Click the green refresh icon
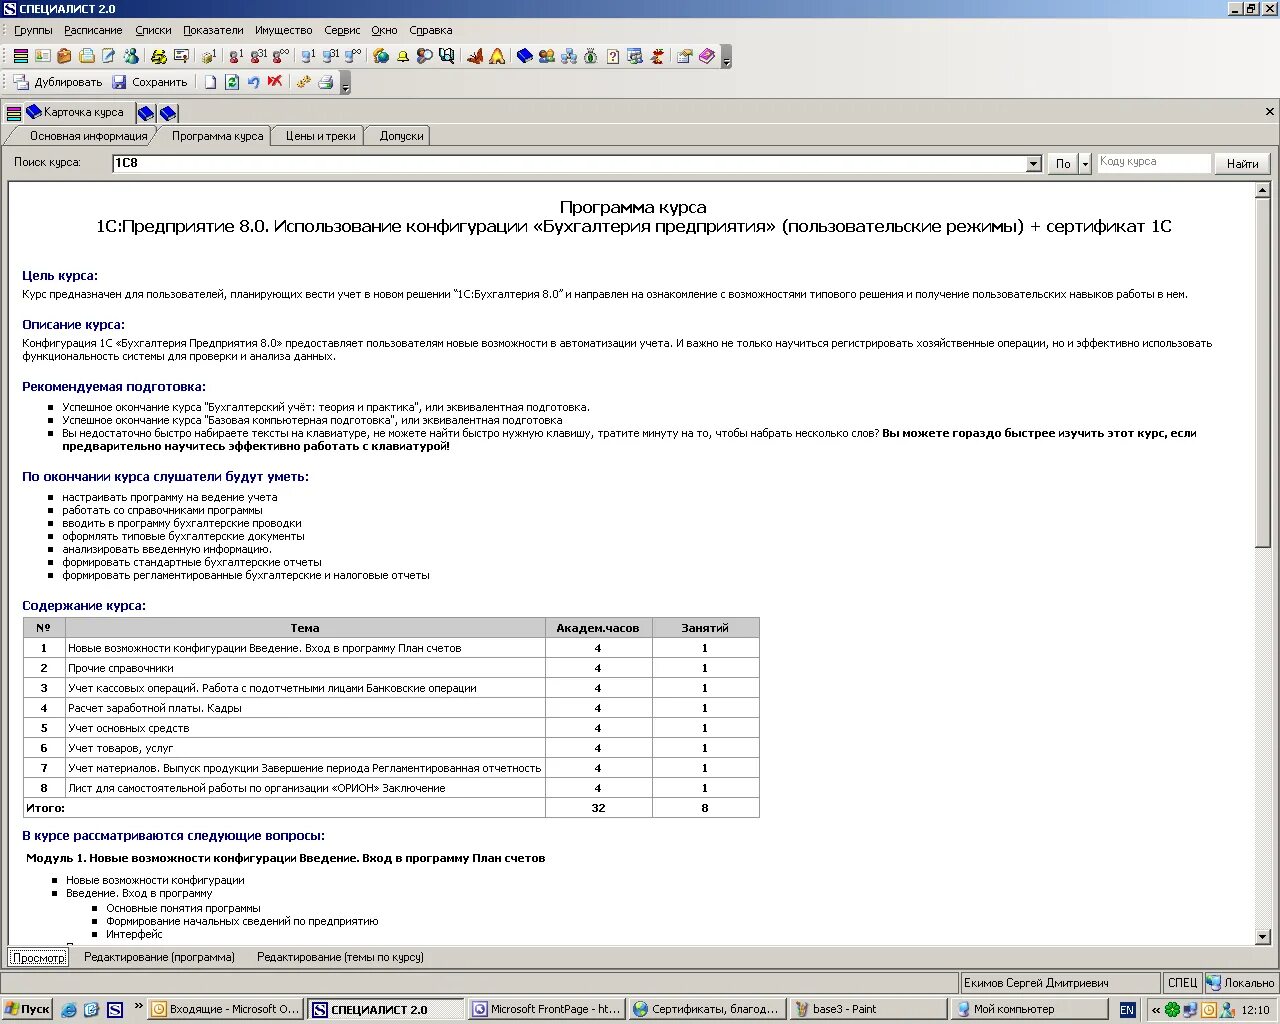This screenshot has width=1280, height=1024. coord(232,82)
